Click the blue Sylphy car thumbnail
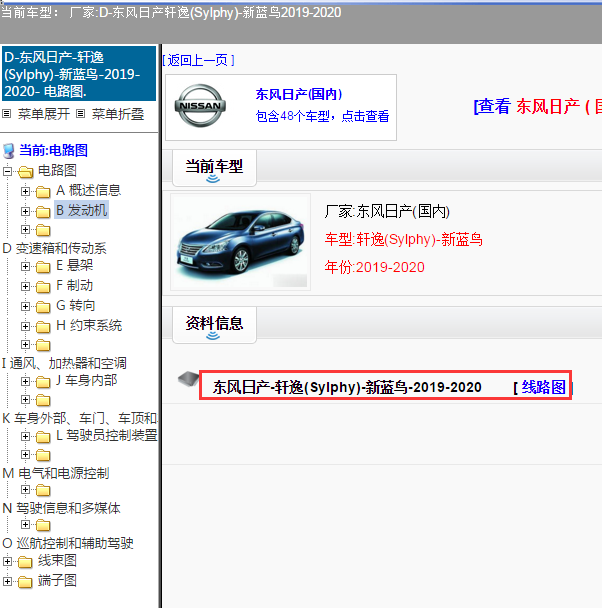Screen dimensions: 602x608 (x=240, y=242)
